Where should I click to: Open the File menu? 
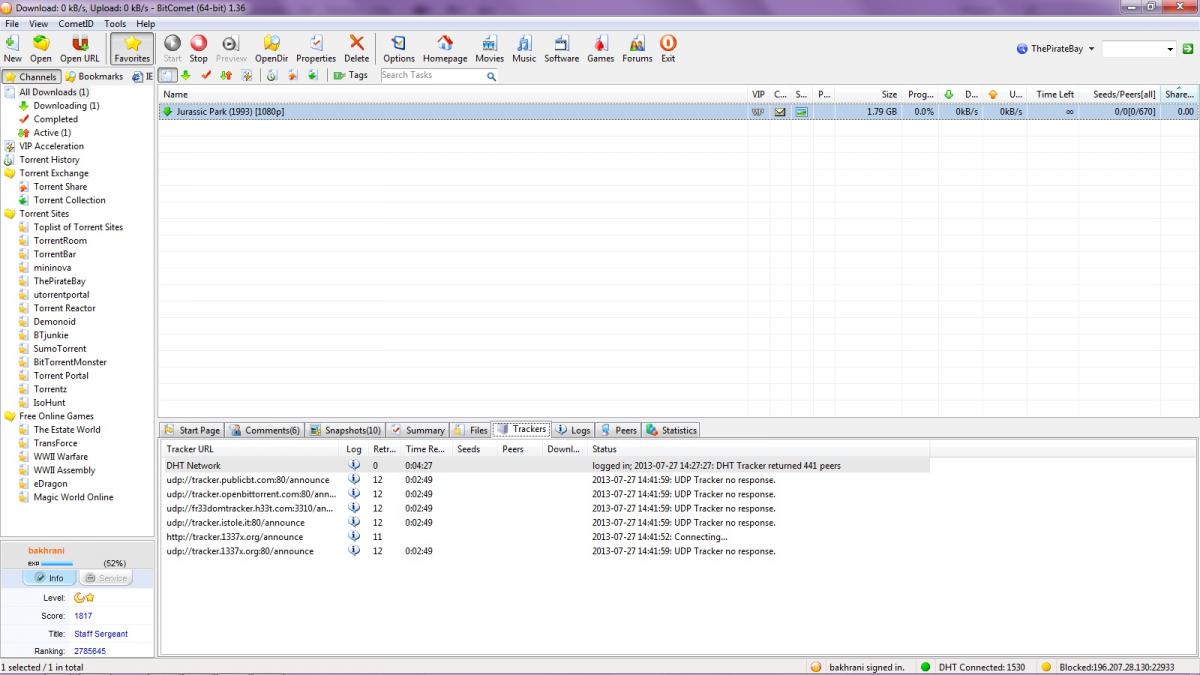pyautogui.click(x=12, y=23)
